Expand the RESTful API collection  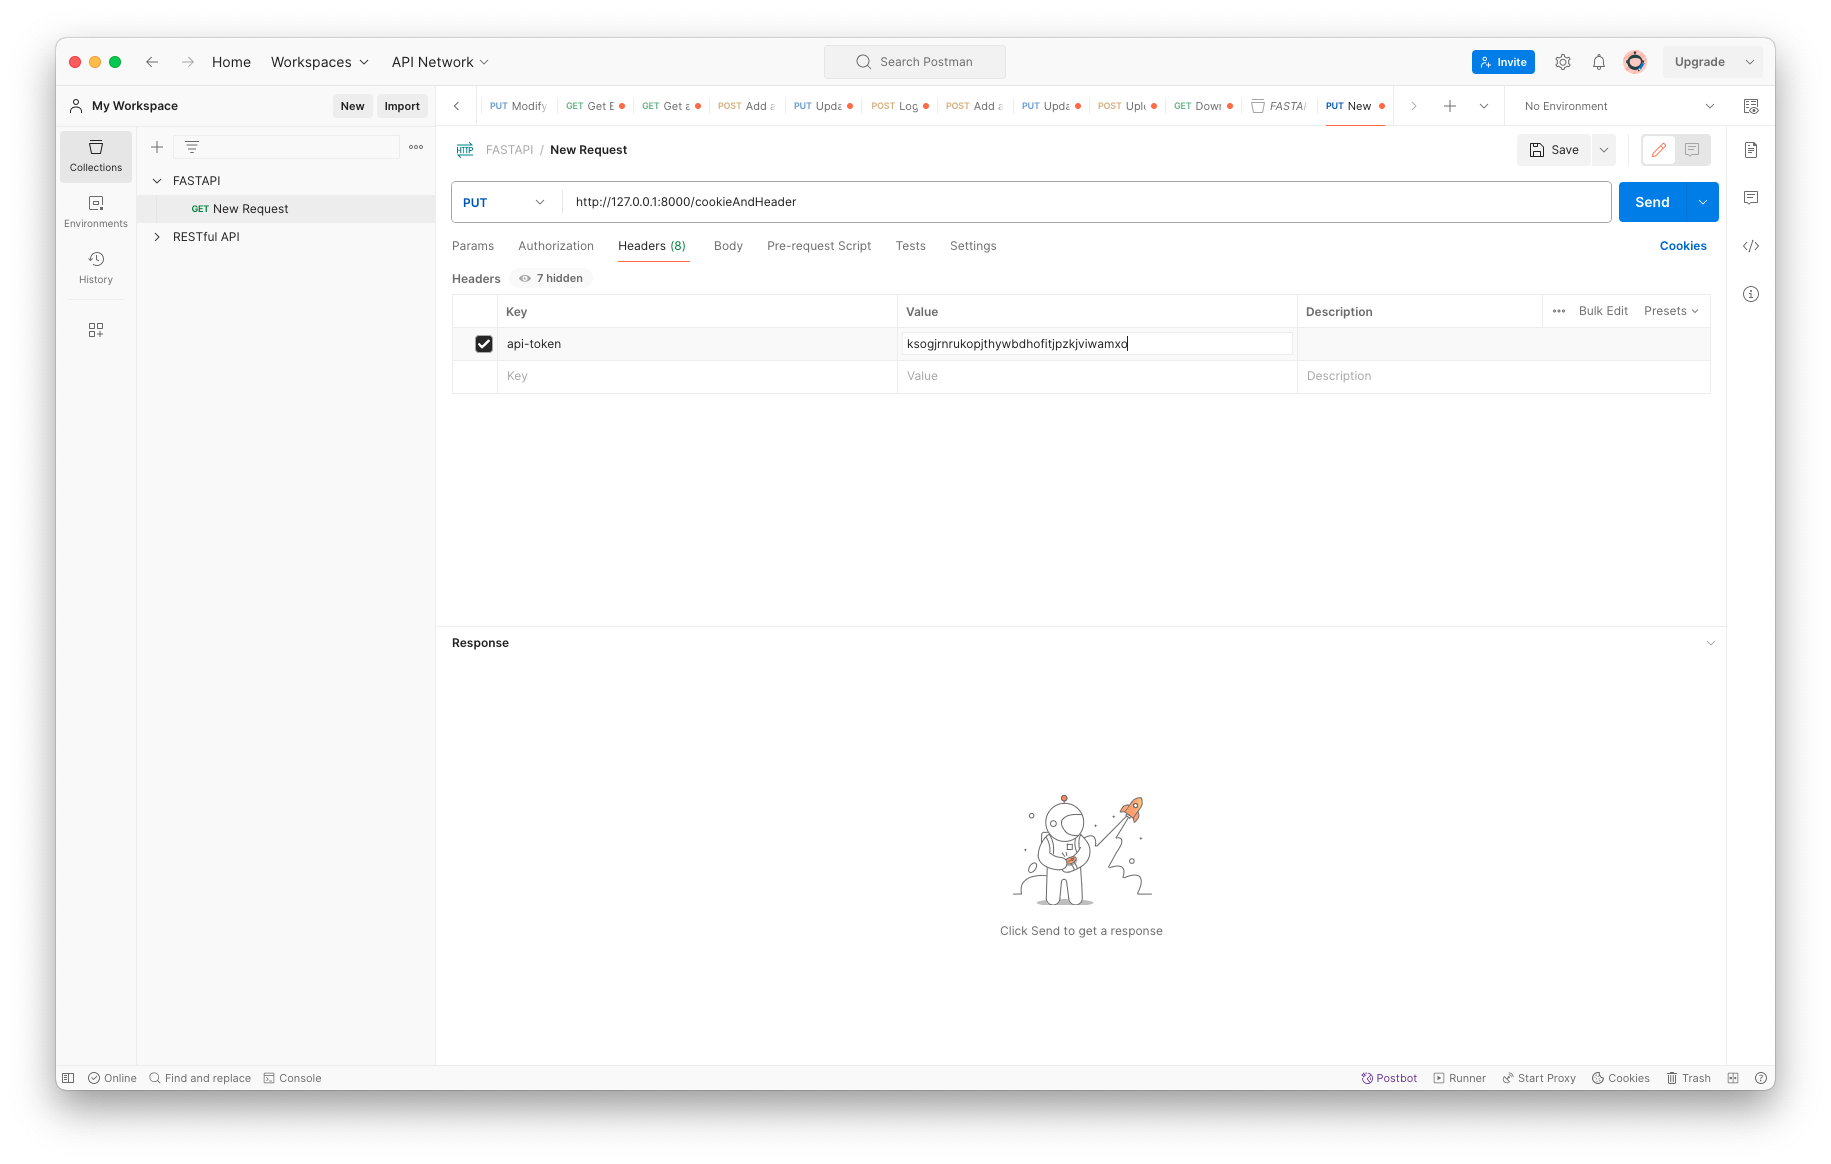pos(157,237)
